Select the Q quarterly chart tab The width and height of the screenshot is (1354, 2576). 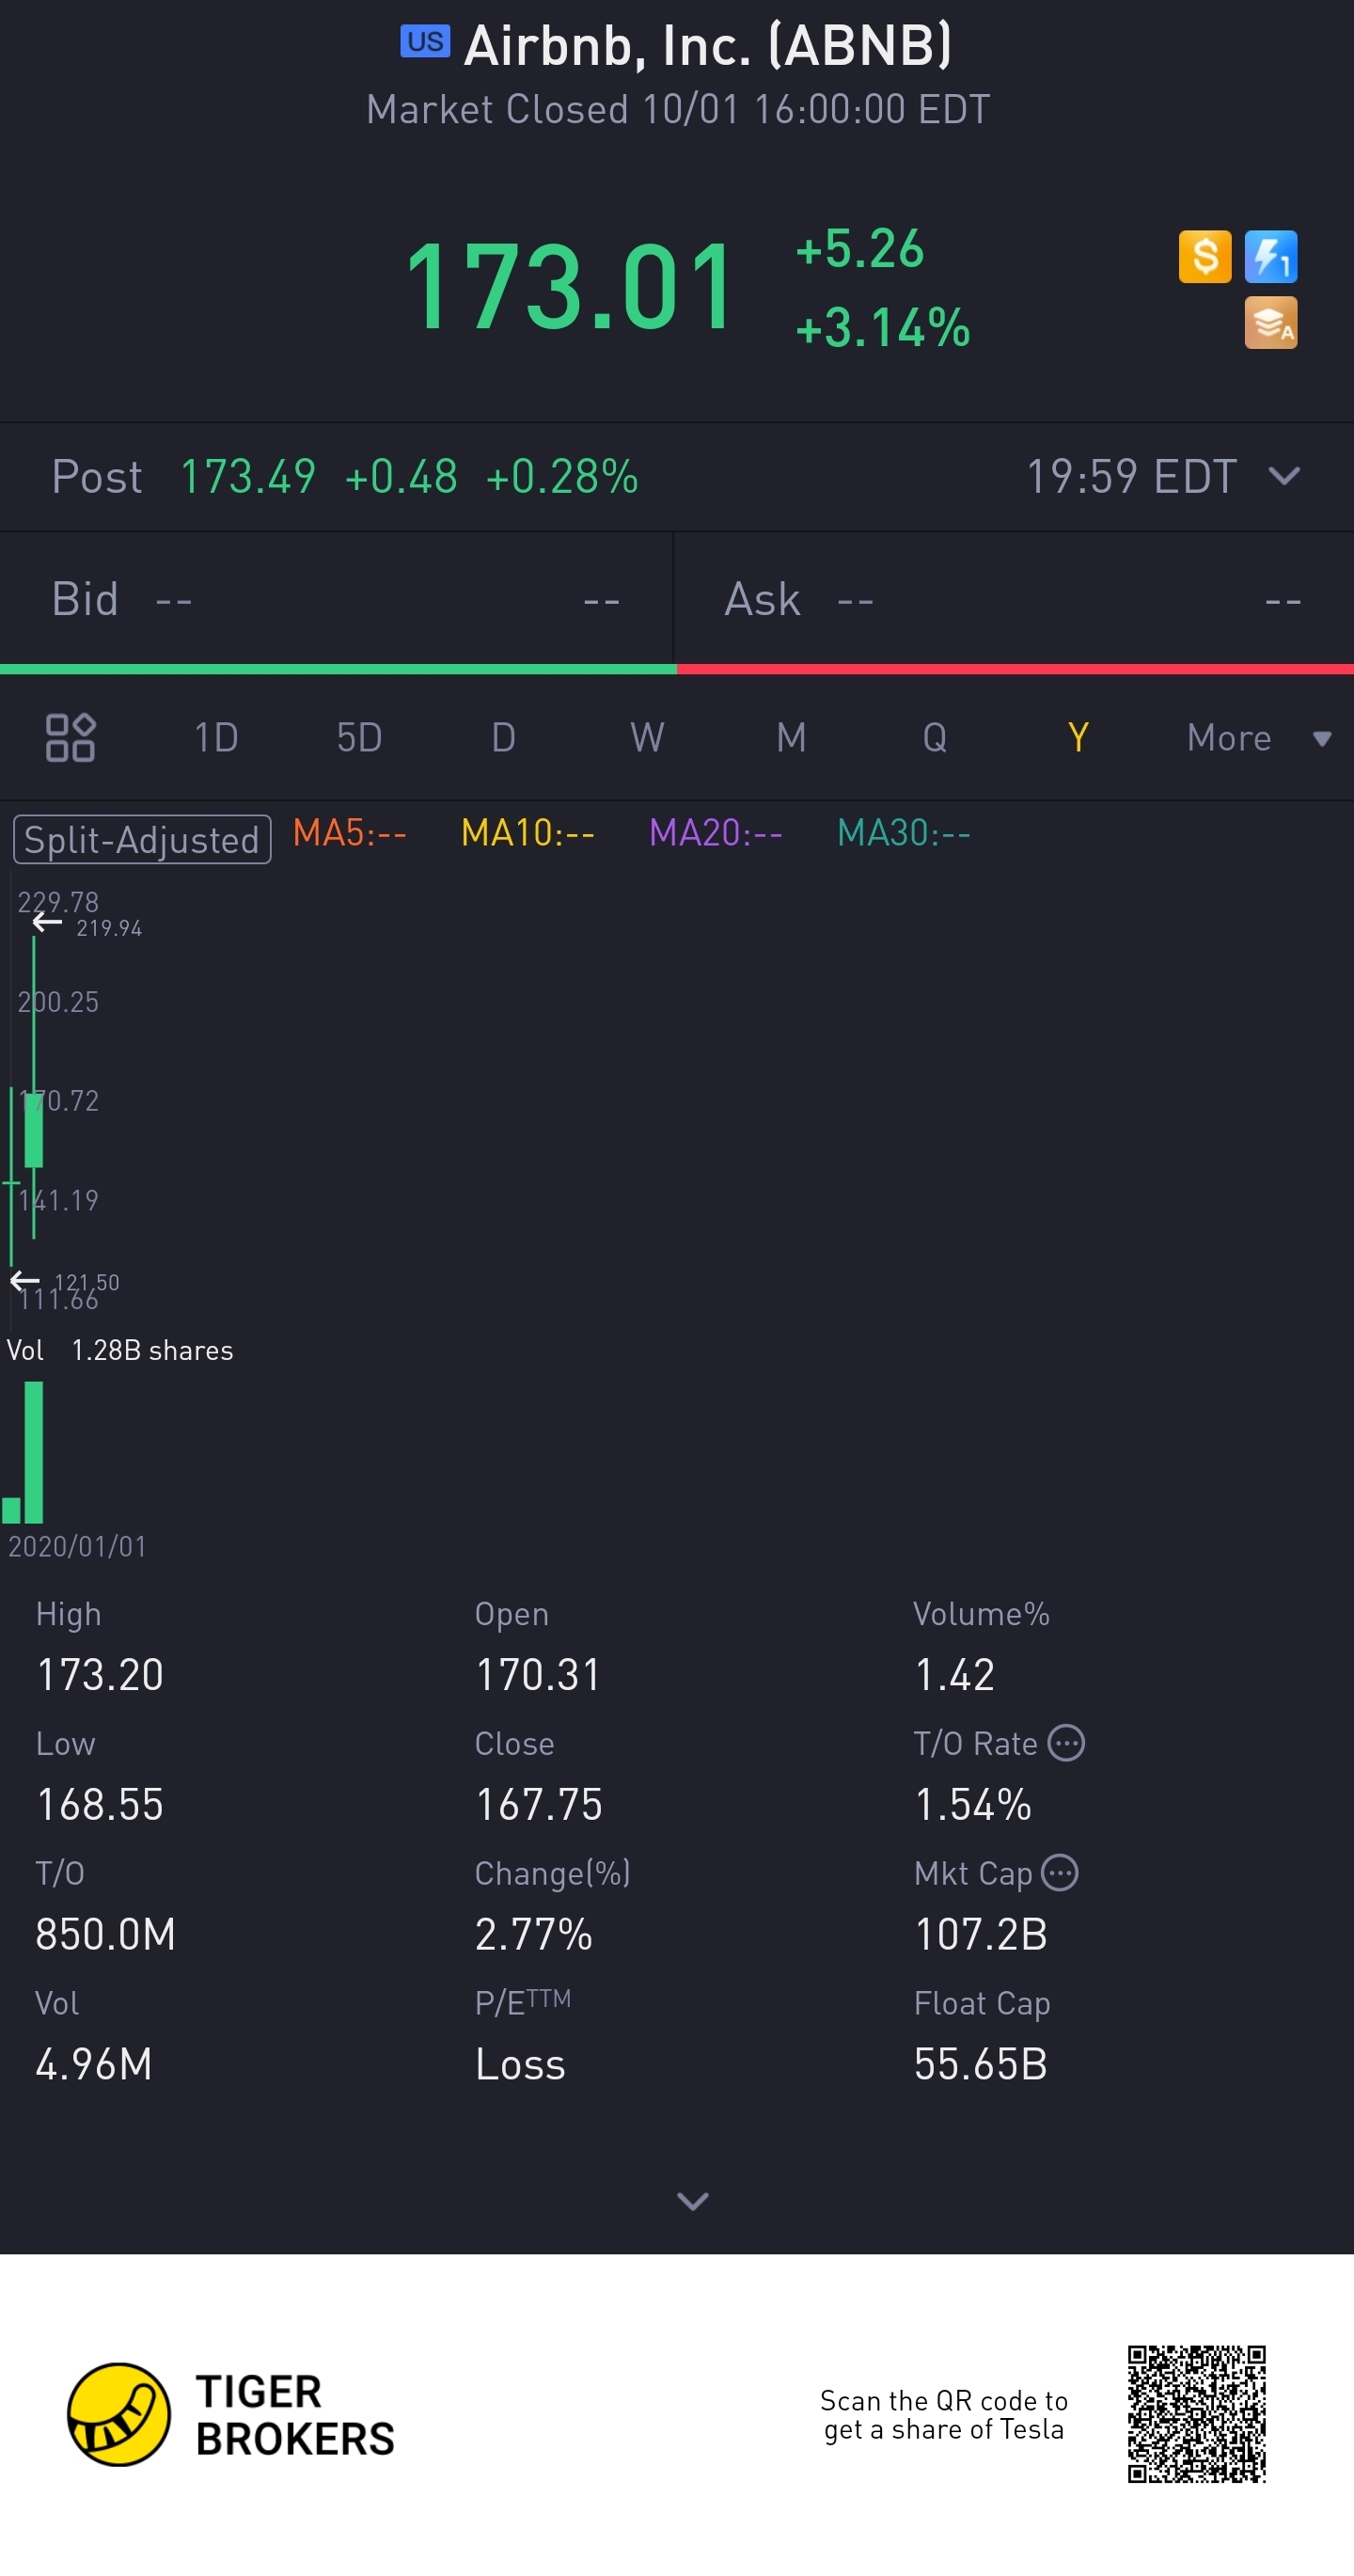(x=934, y=738)
